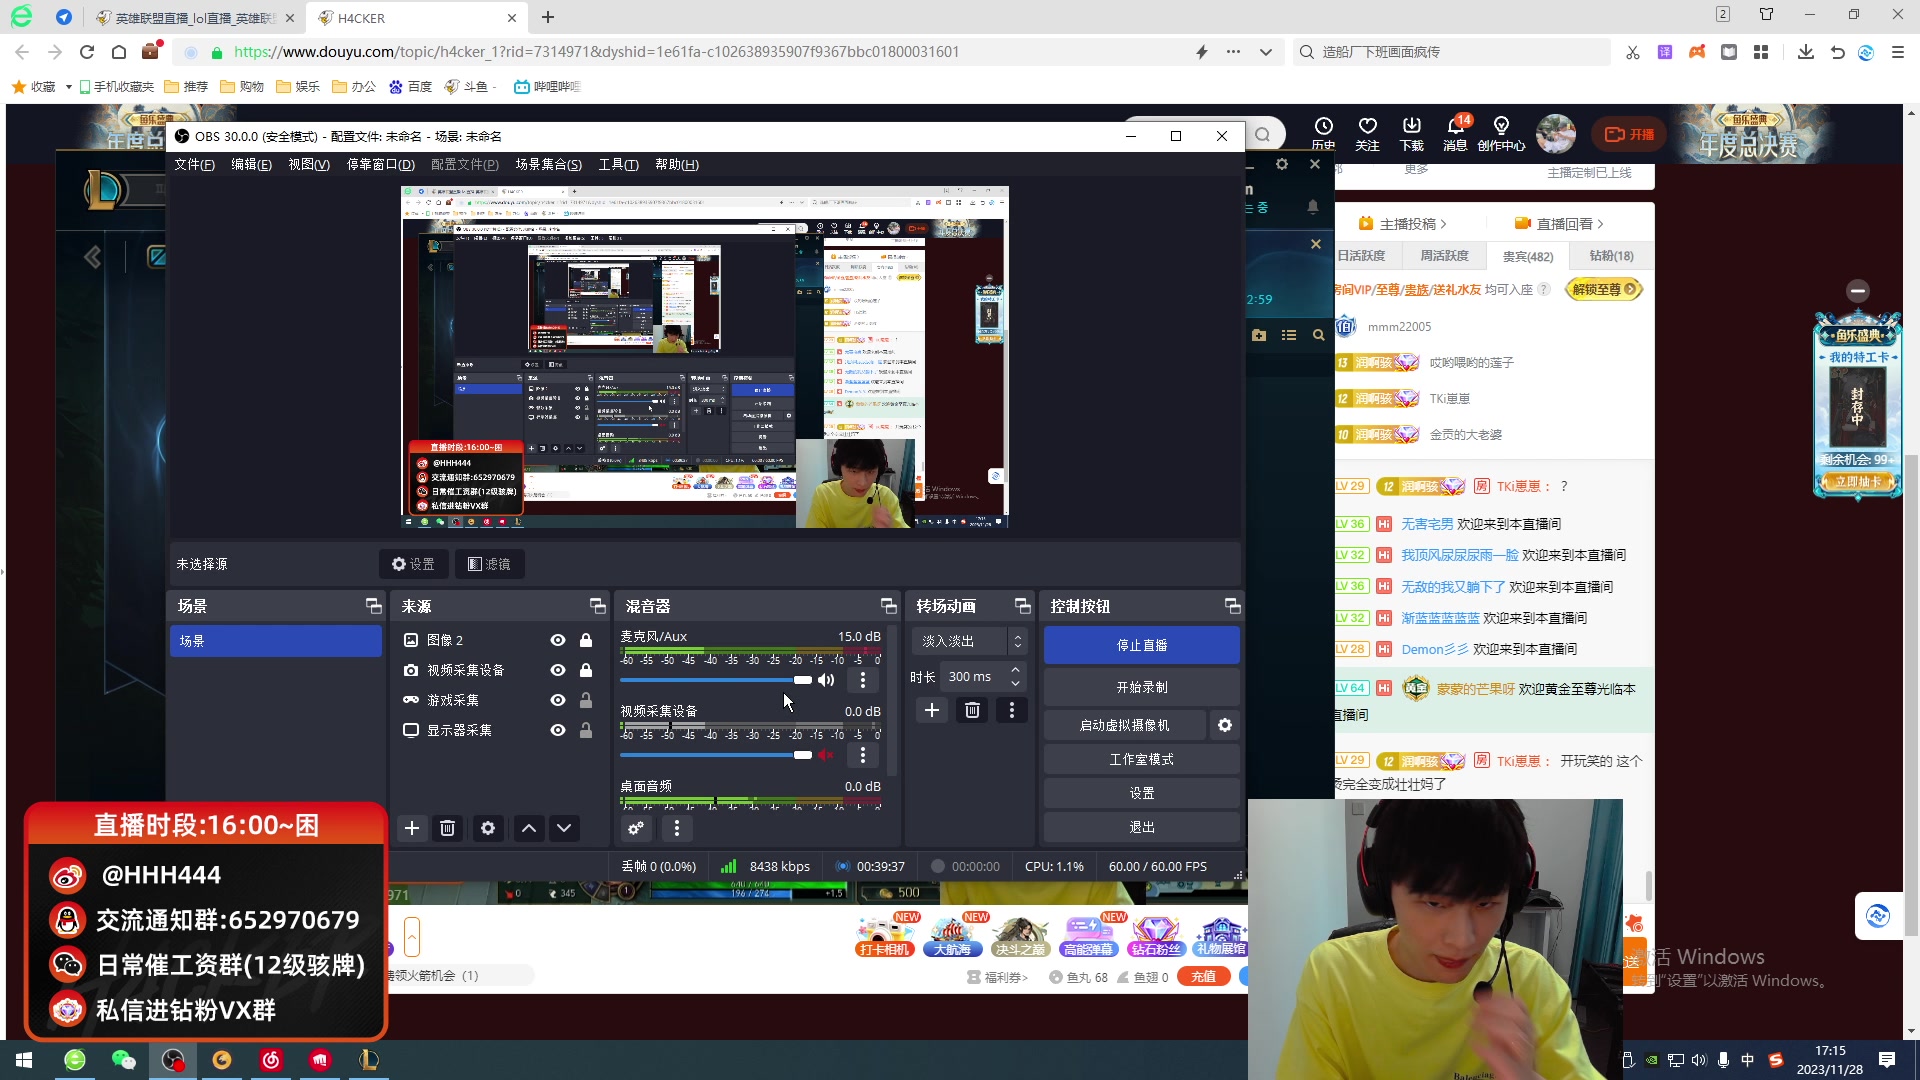Unmute the 视频采集设备 audio channel
Image resolution: width=1920 pixels, height=1080 pixels.
[x=826, y=755]
